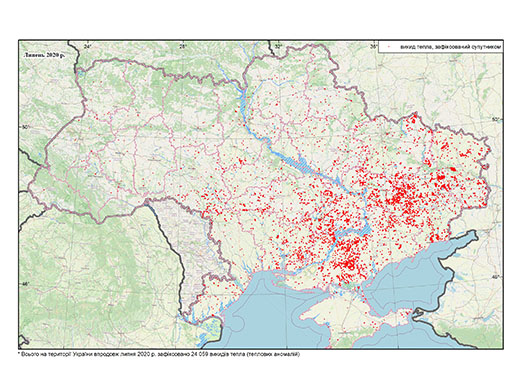Image resolution: width=520 pixels, height=368 pixels.
Task: Click the 24° longitude label on top edge
Action: [88, 46]
